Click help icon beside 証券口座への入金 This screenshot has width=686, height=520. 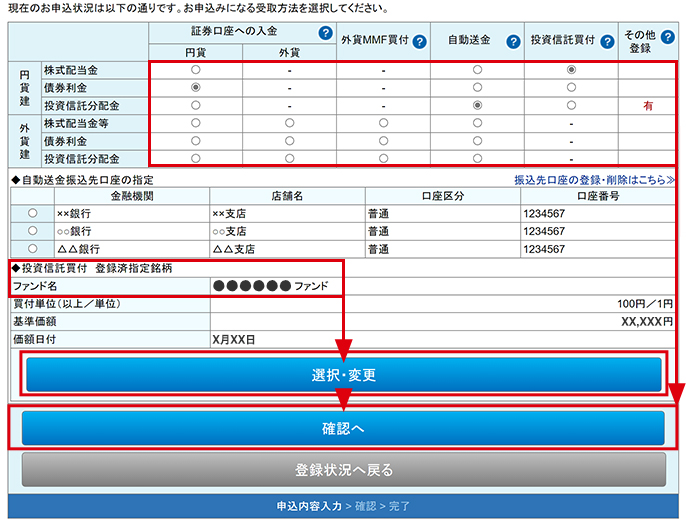pos(325,33)
